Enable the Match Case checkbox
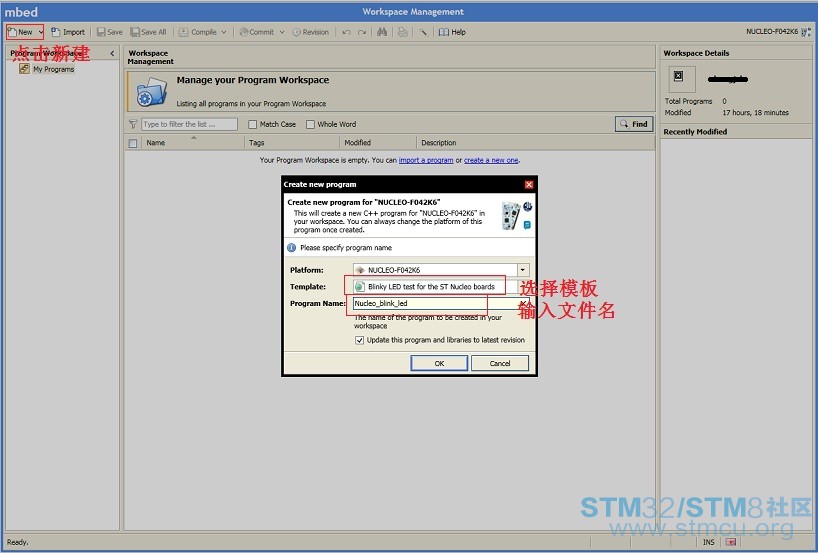Image resolution: width=818 pixels, height=553 pixels. tap(252, 124)
